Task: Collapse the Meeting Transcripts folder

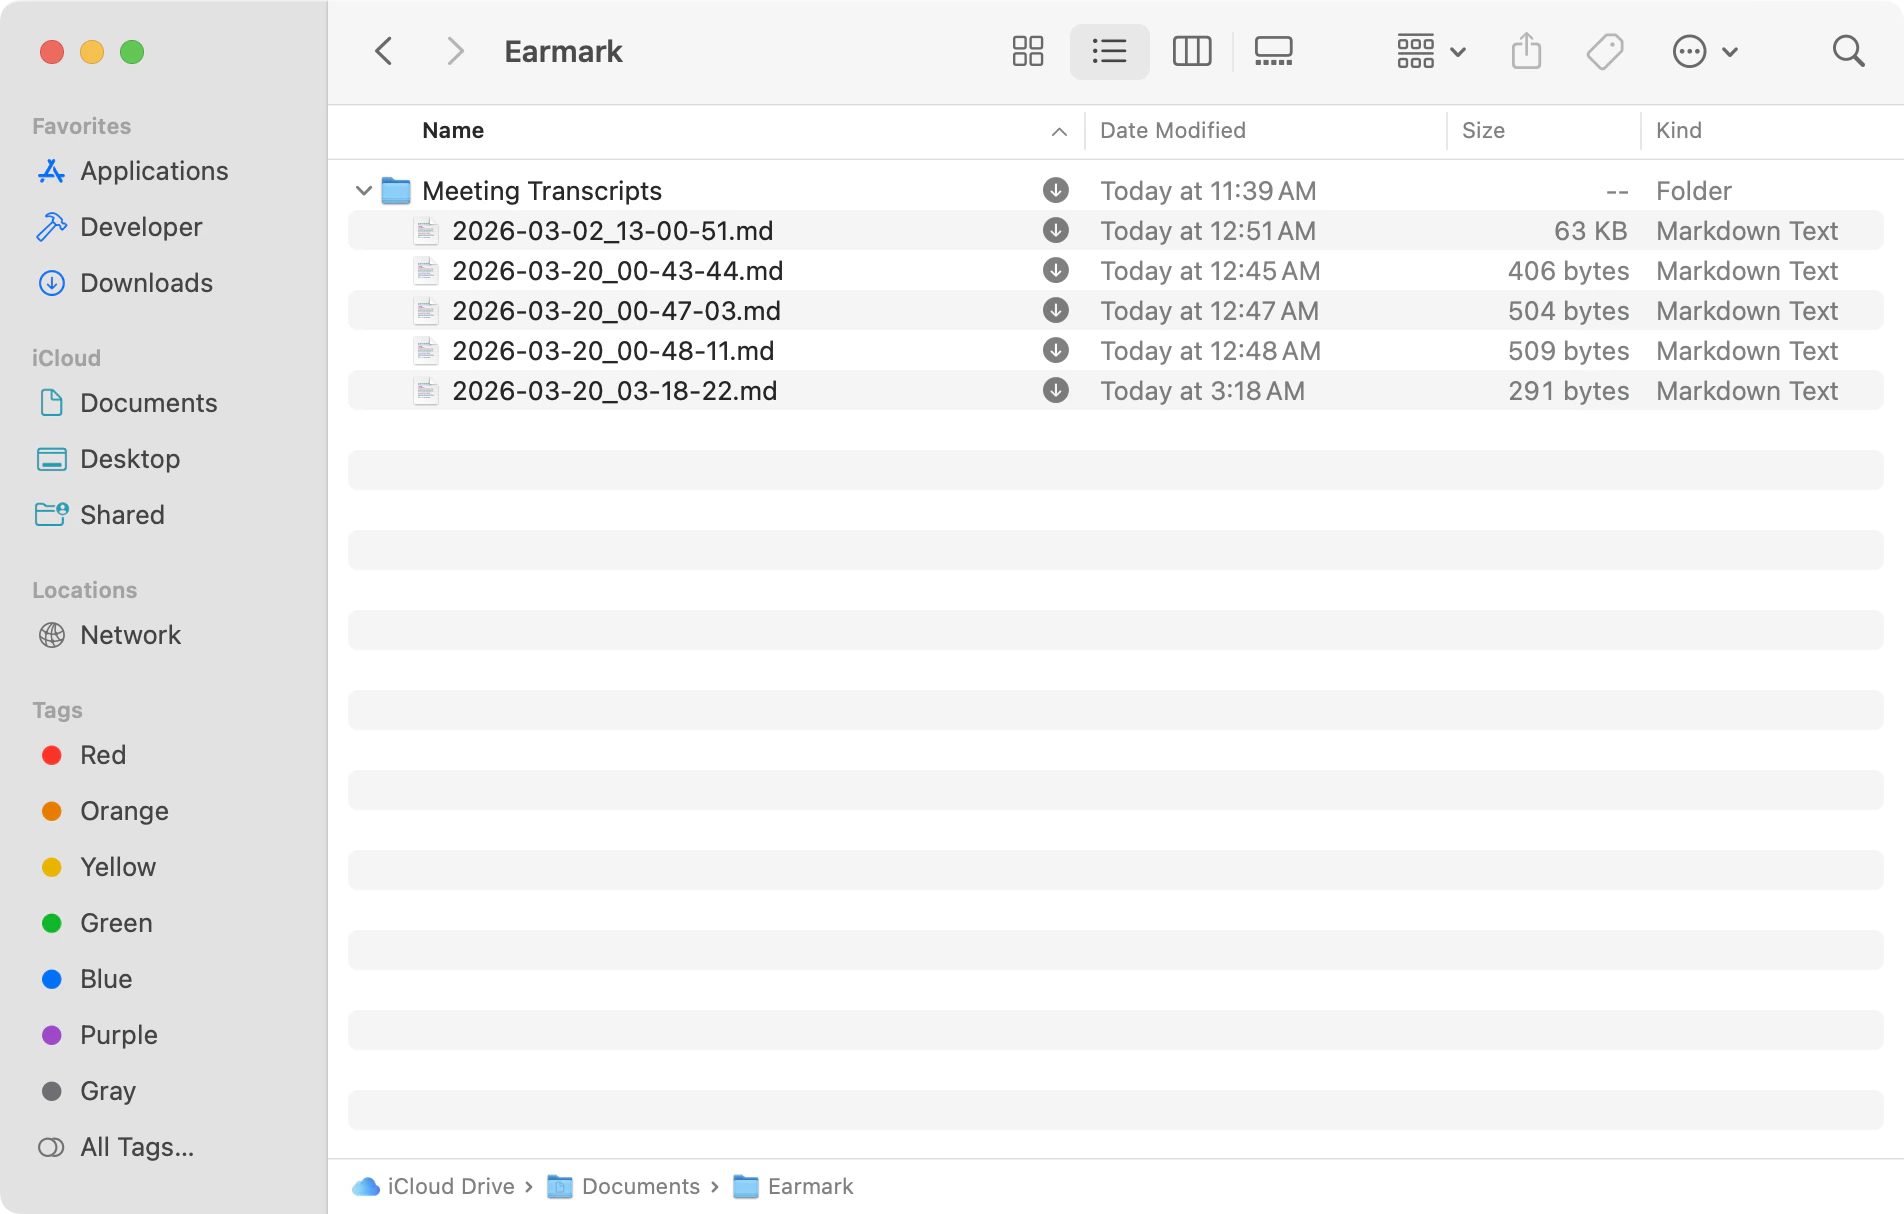Action: click(x=364, y=190)
